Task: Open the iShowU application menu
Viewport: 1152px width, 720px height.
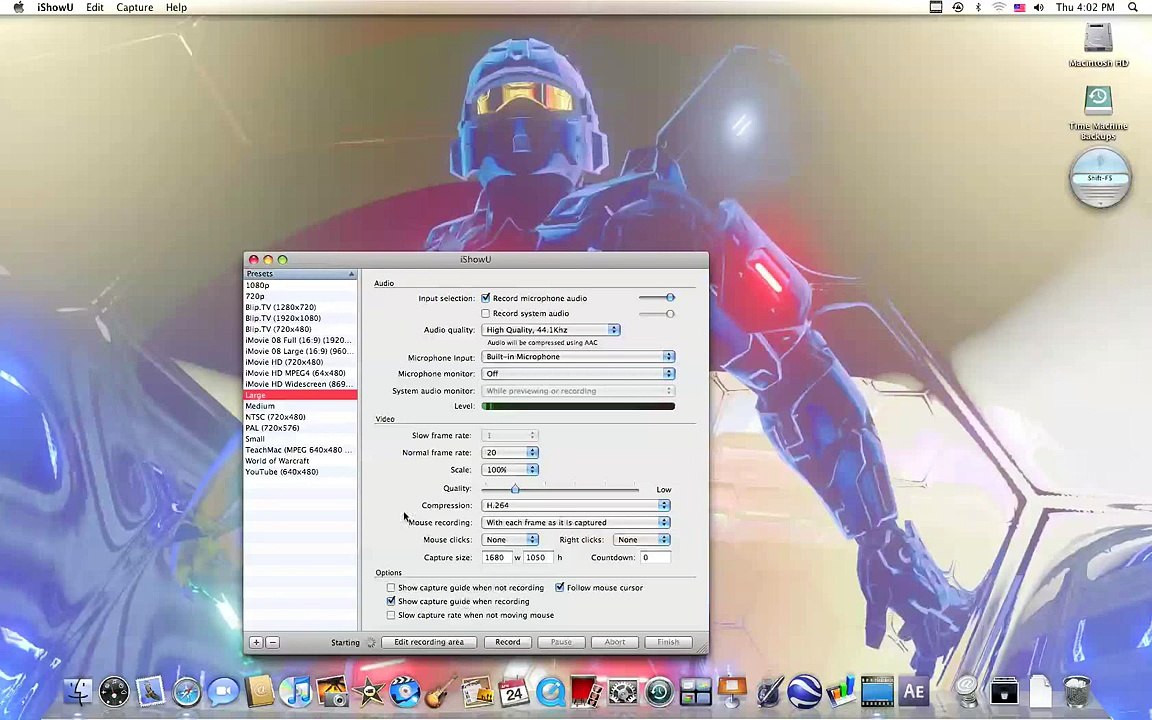Action: click(55, 7)
